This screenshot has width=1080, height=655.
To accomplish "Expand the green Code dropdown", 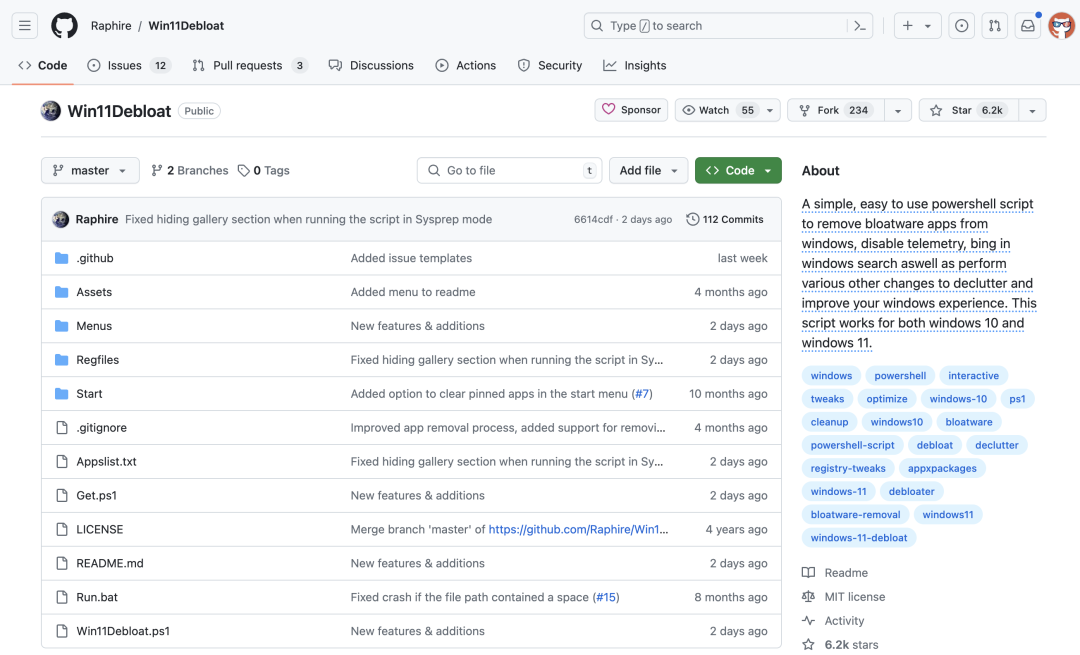I will point(738,171).
